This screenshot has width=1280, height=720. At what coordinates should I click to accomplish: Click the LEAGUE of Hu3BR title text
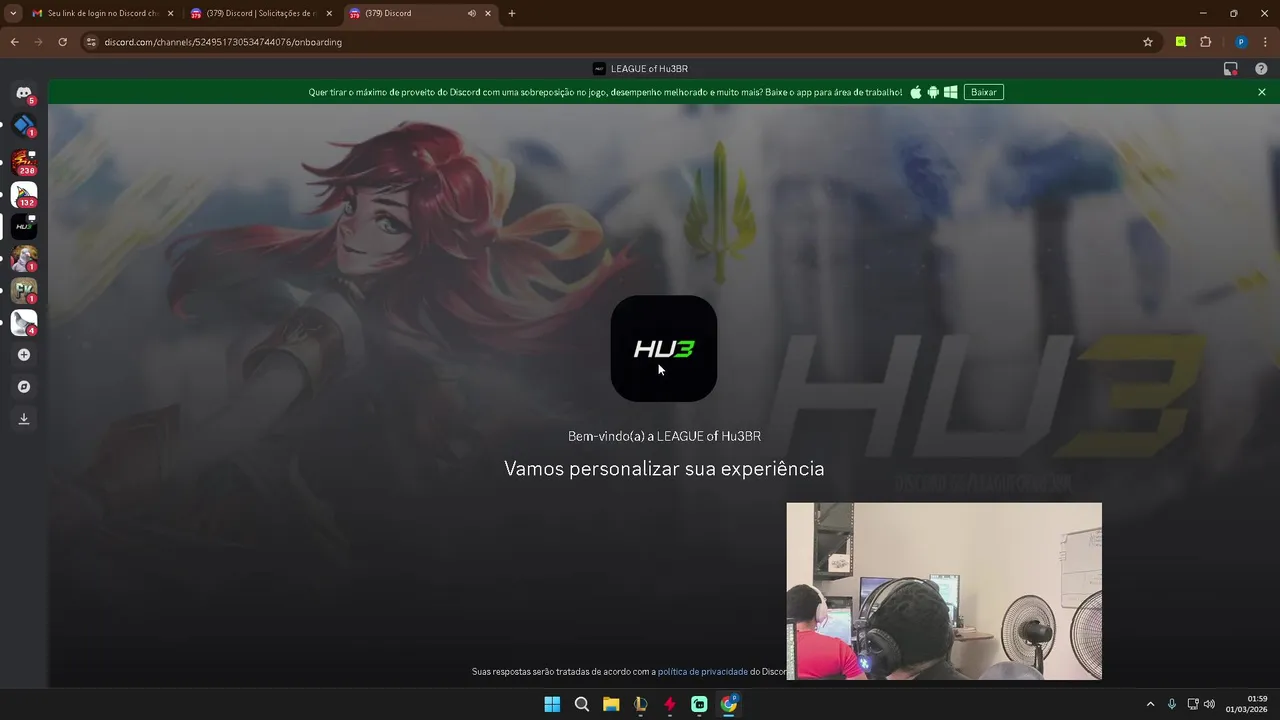pyautogui.click(x=649, y=69)
